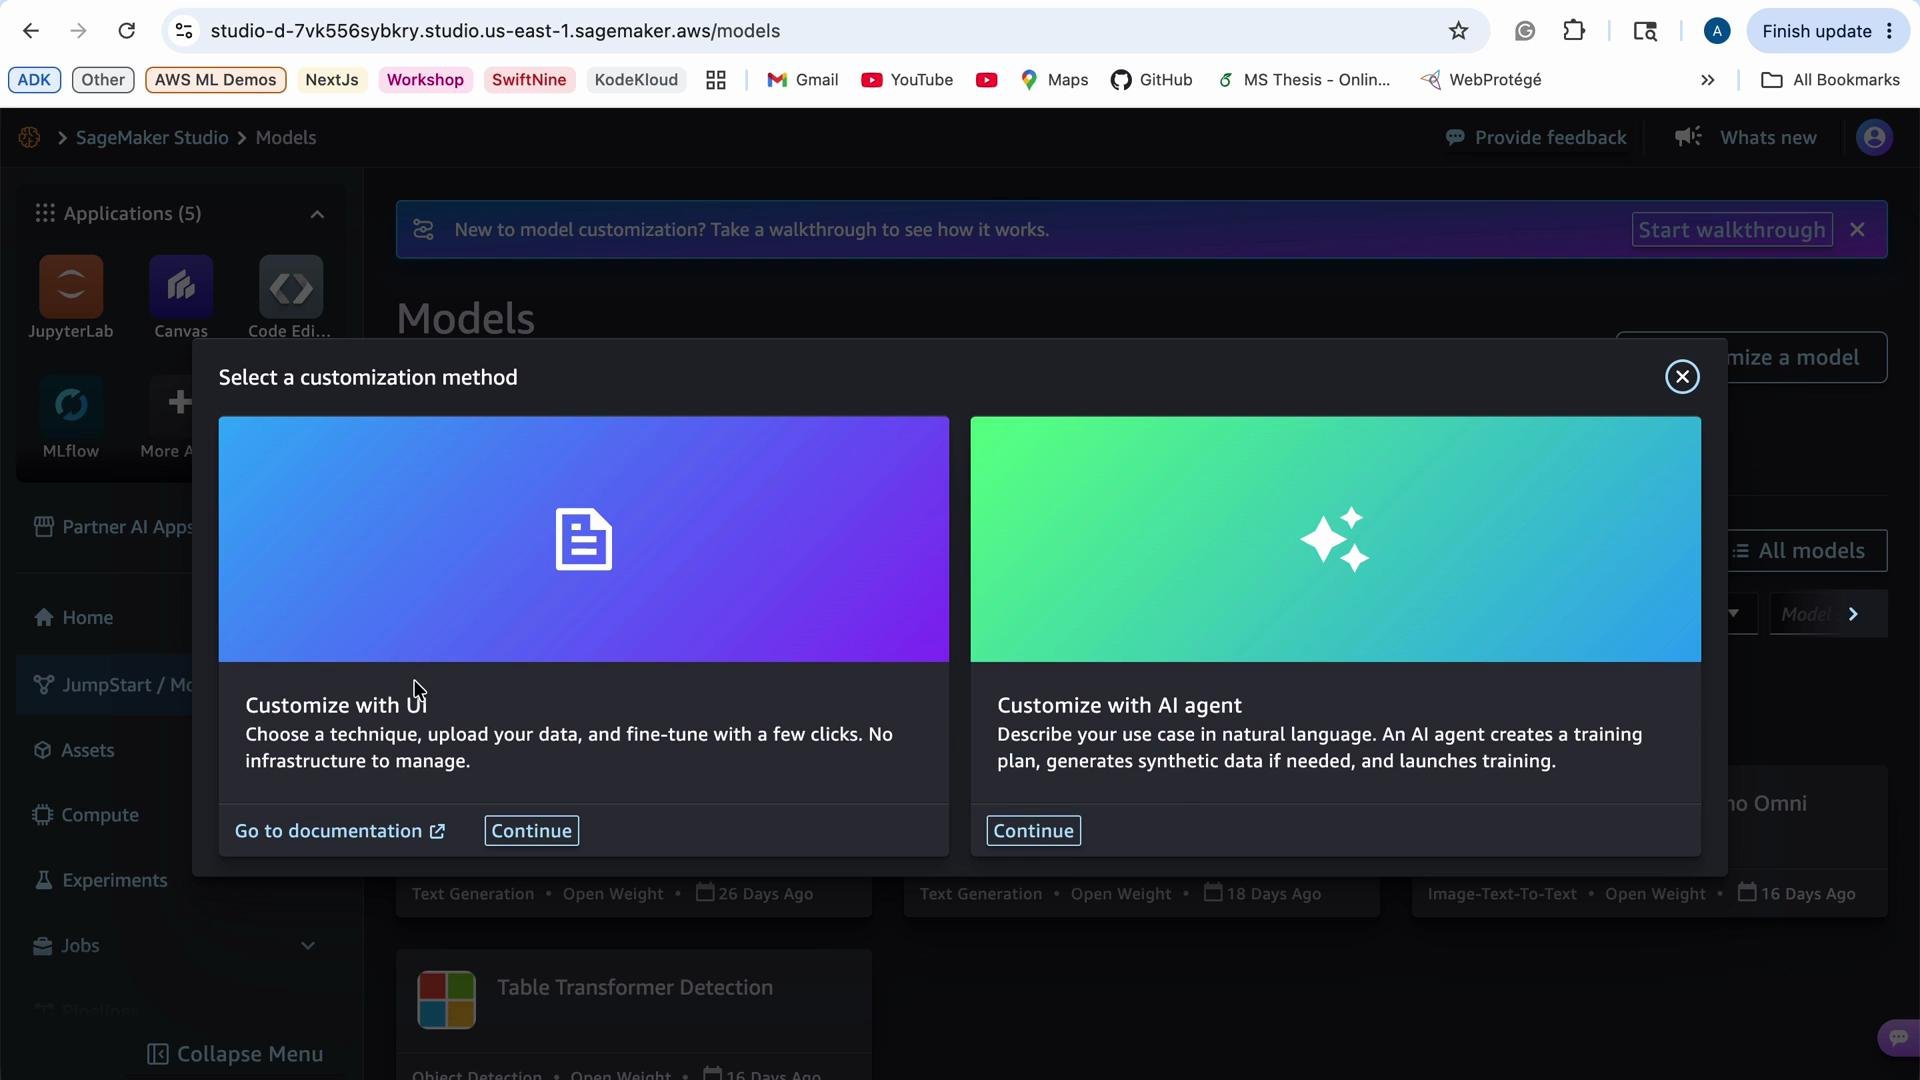View site information icon in address bar
Image resolution: width=1920 pixels, height=1080 pixels.
(x=184, y=31)
